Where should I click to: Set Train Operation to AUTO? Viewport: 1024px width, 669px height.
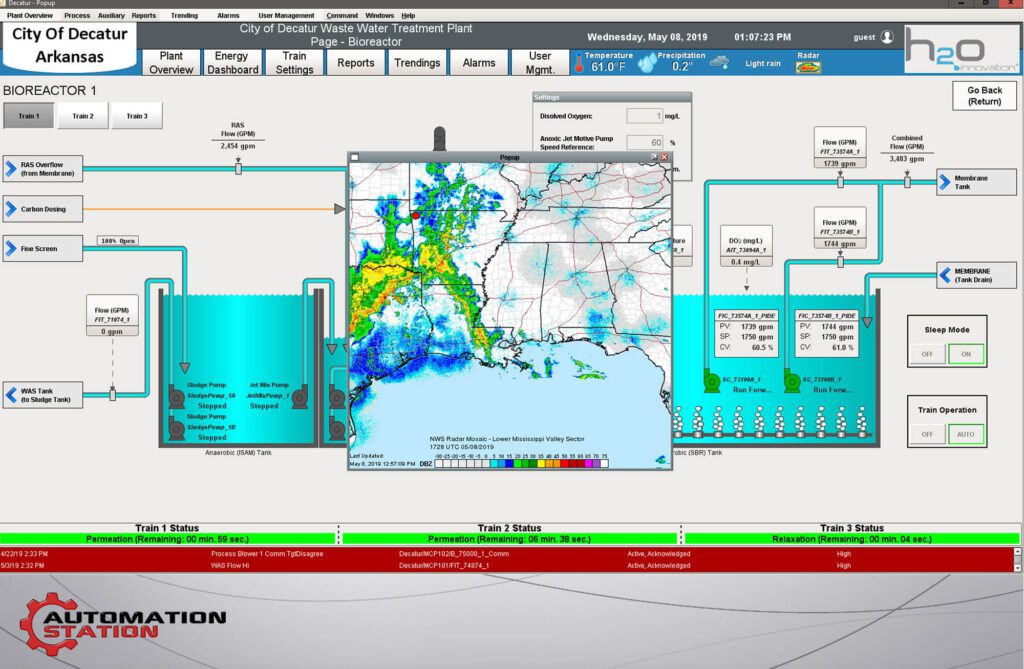tap(966, 434)
